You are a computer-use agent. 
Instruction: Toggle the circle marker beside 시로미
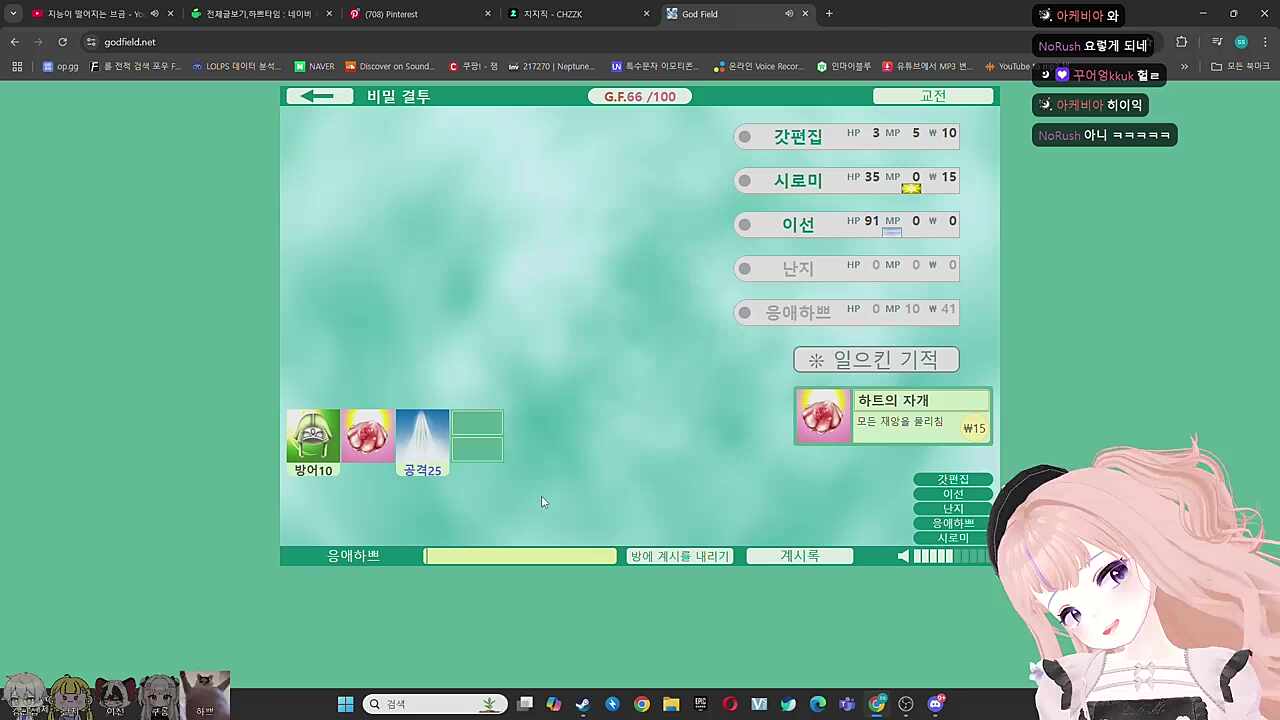[745, 181]
